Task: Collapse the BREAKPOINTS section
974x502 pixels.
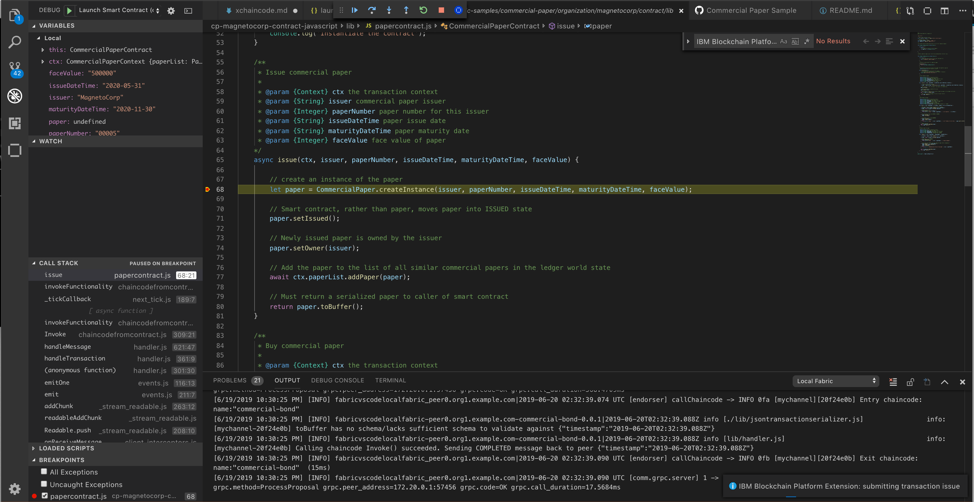Action: pos(115,460)
